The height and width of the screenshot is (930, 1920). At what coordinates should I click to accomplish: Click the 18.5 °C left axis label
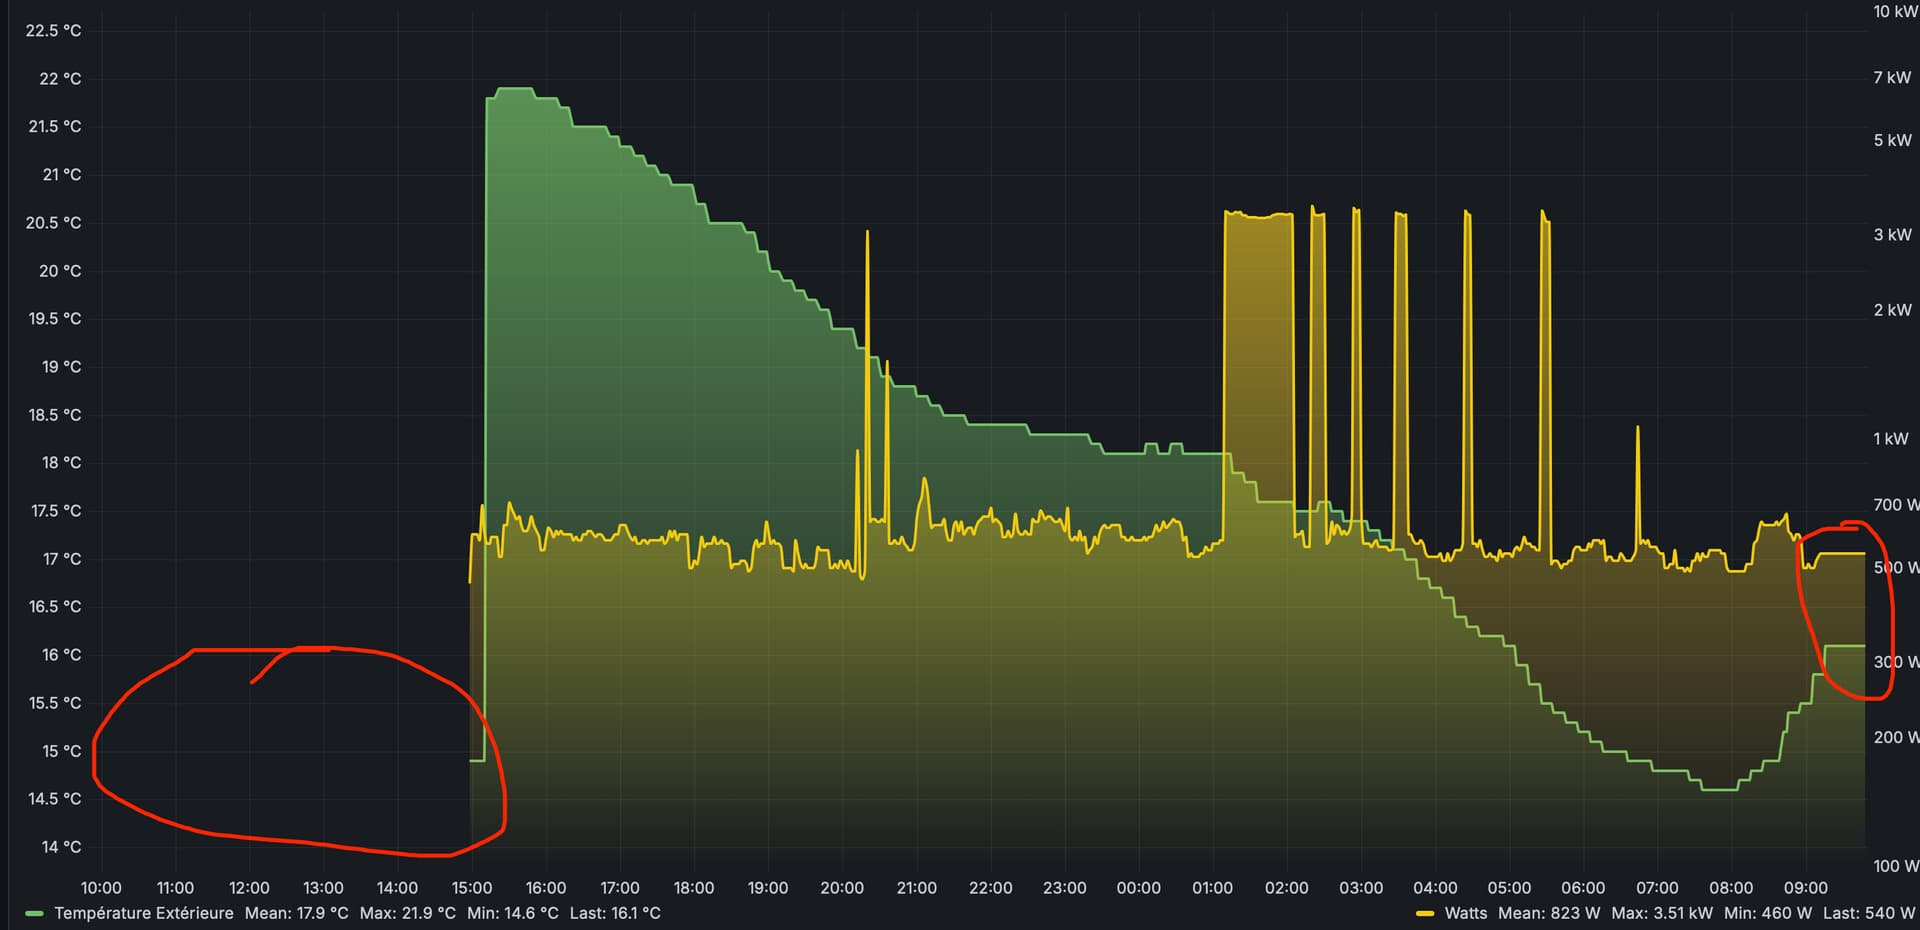(55, 415)
